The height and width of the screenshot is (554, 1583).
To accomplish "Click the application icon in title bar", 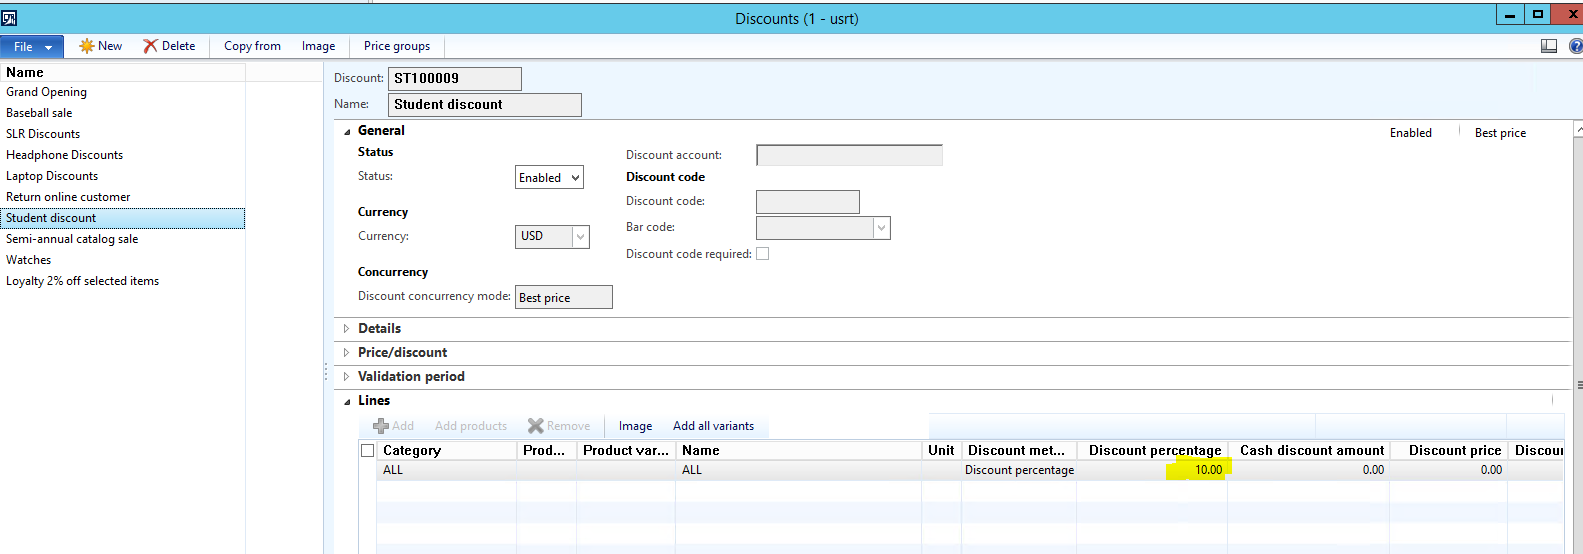I will pyautogui.click(x=9, y=18).
